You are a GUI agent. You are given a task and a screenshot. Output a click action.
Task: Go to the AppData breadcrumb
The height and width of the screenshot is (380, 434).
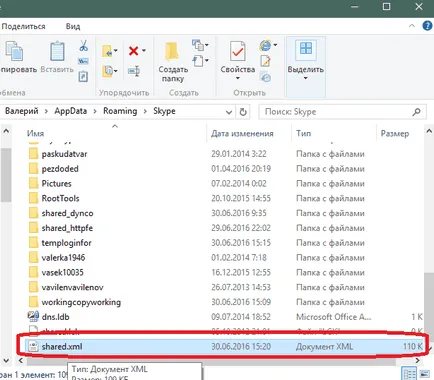(x=71, y=111)
